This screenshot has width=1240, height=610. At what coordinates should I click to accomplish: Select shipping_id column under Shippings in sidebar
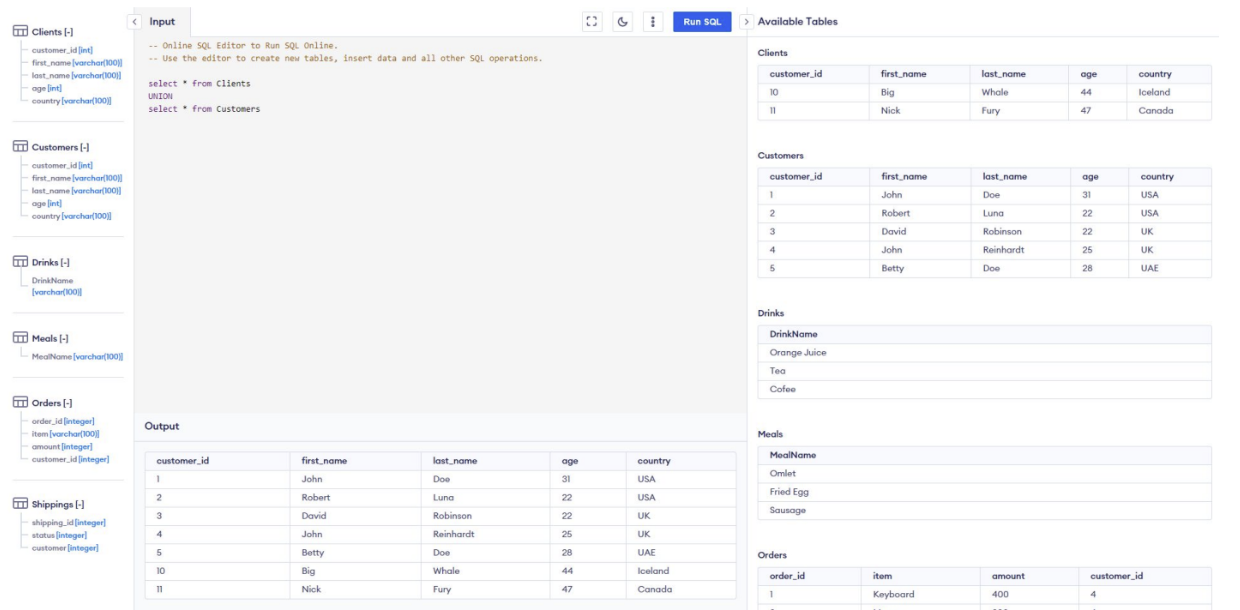coord(68,522)
